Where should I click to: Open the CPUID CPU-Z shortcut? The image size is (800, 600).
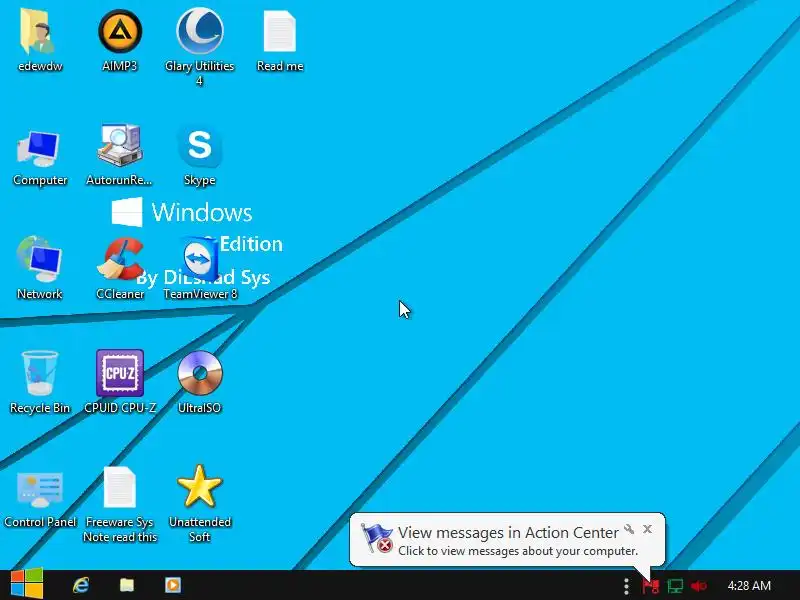pos(119,373)
